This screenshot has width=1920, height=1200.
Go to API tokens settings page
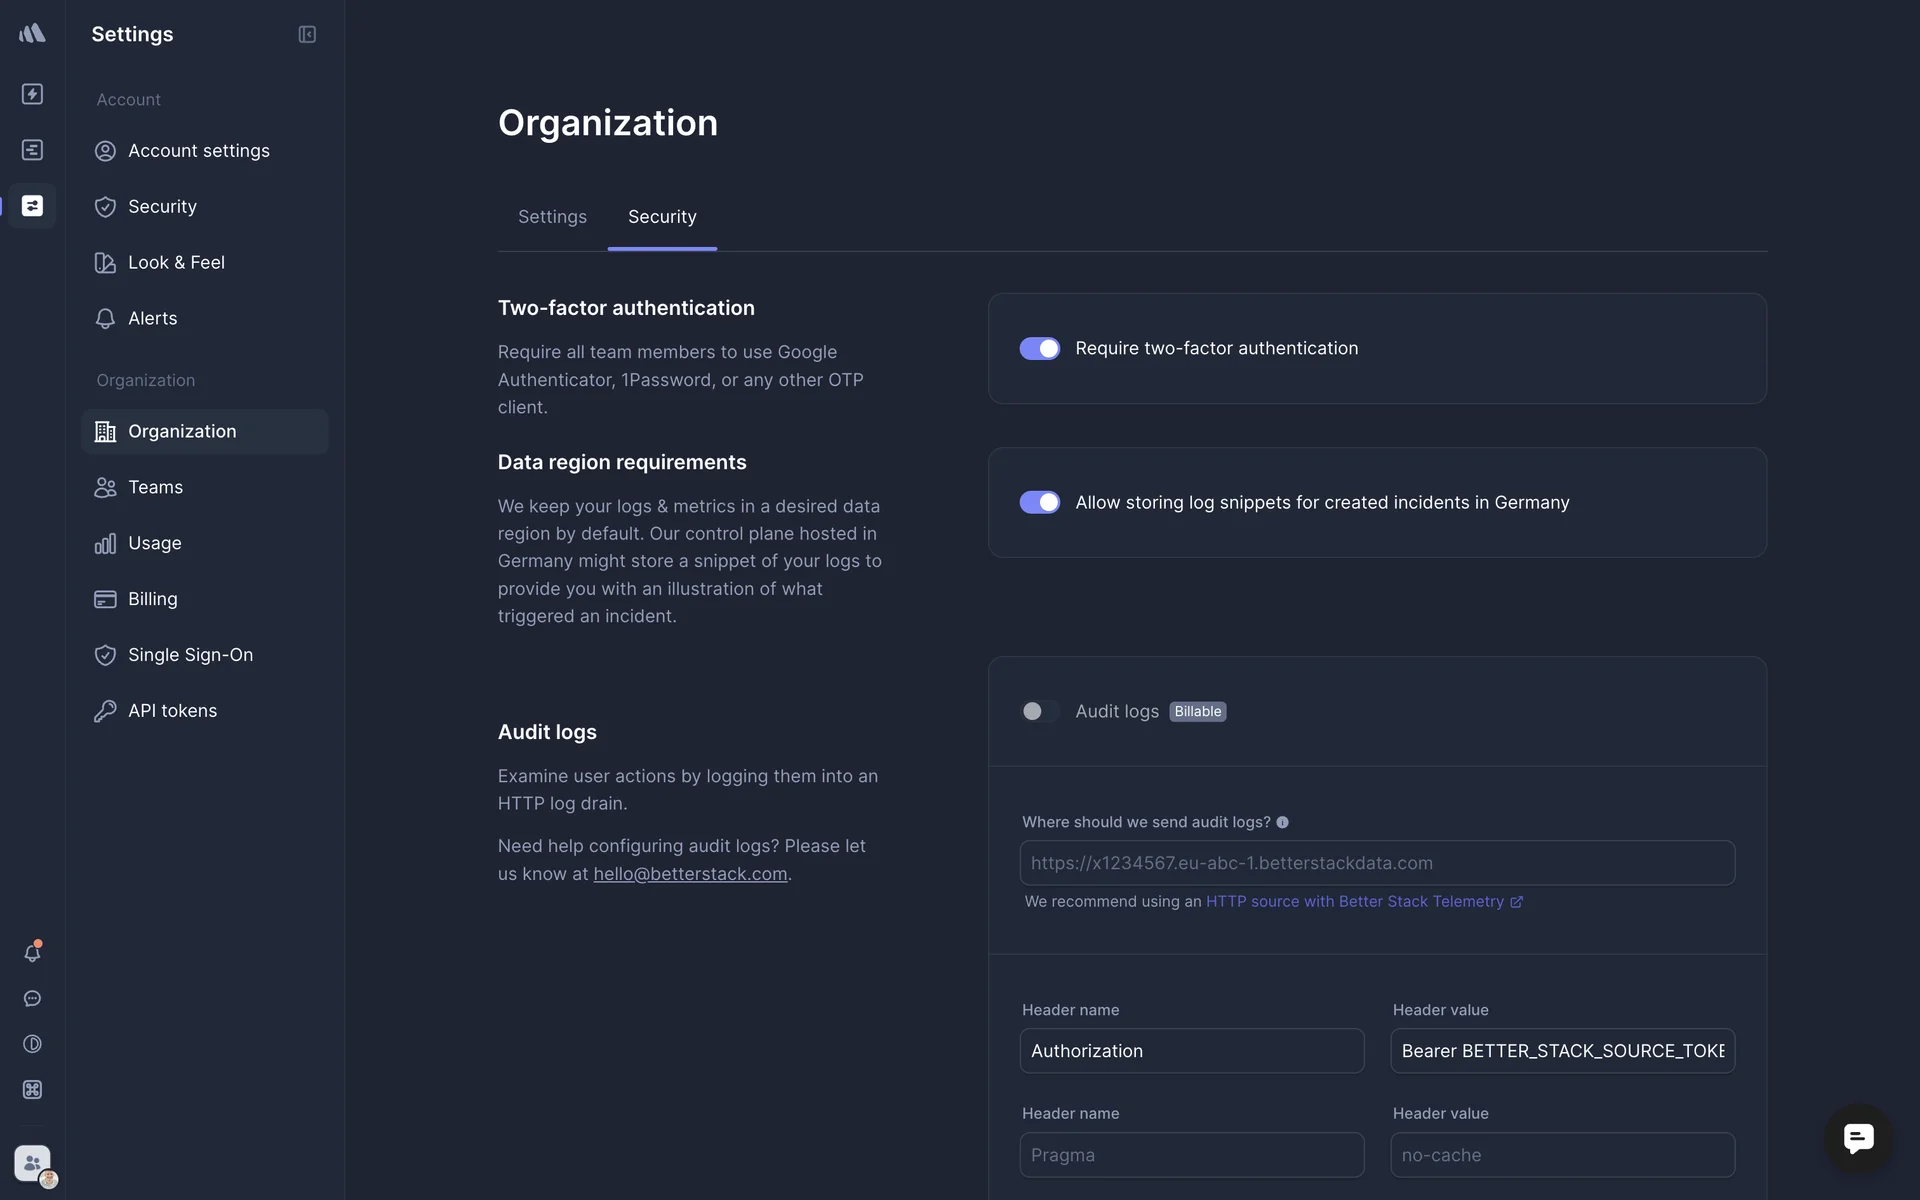click(x=172, y=711)
